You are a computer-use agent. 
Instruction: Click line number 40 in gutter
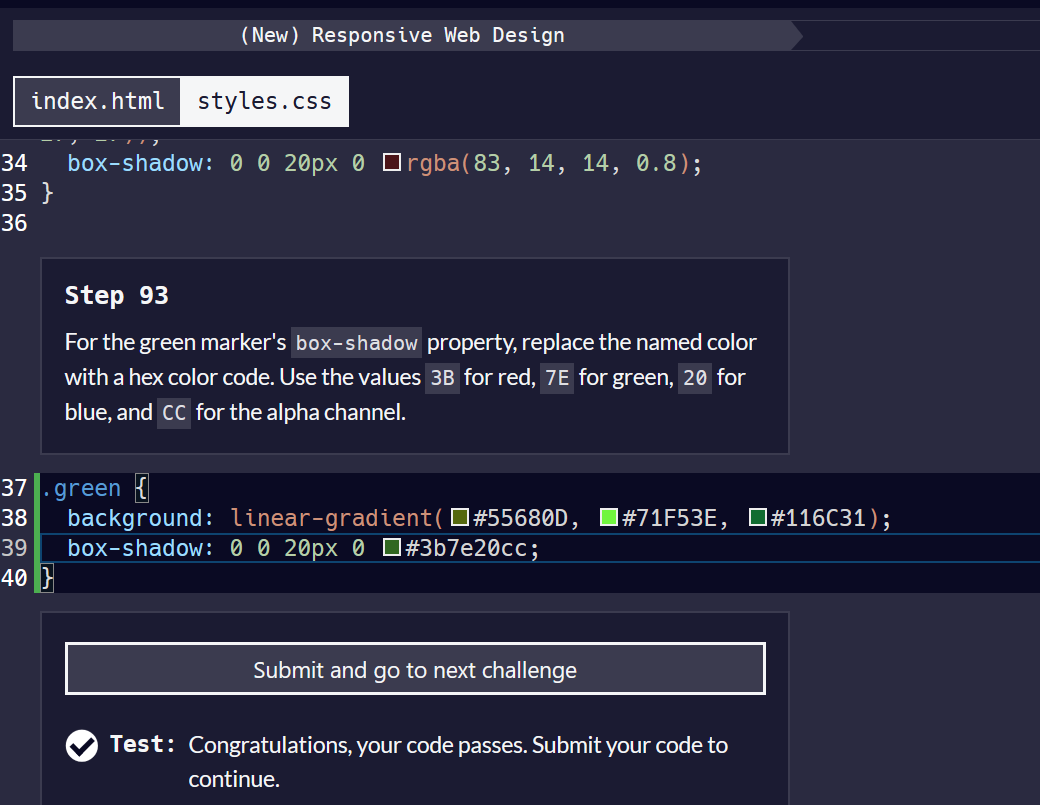pos(14,578)
